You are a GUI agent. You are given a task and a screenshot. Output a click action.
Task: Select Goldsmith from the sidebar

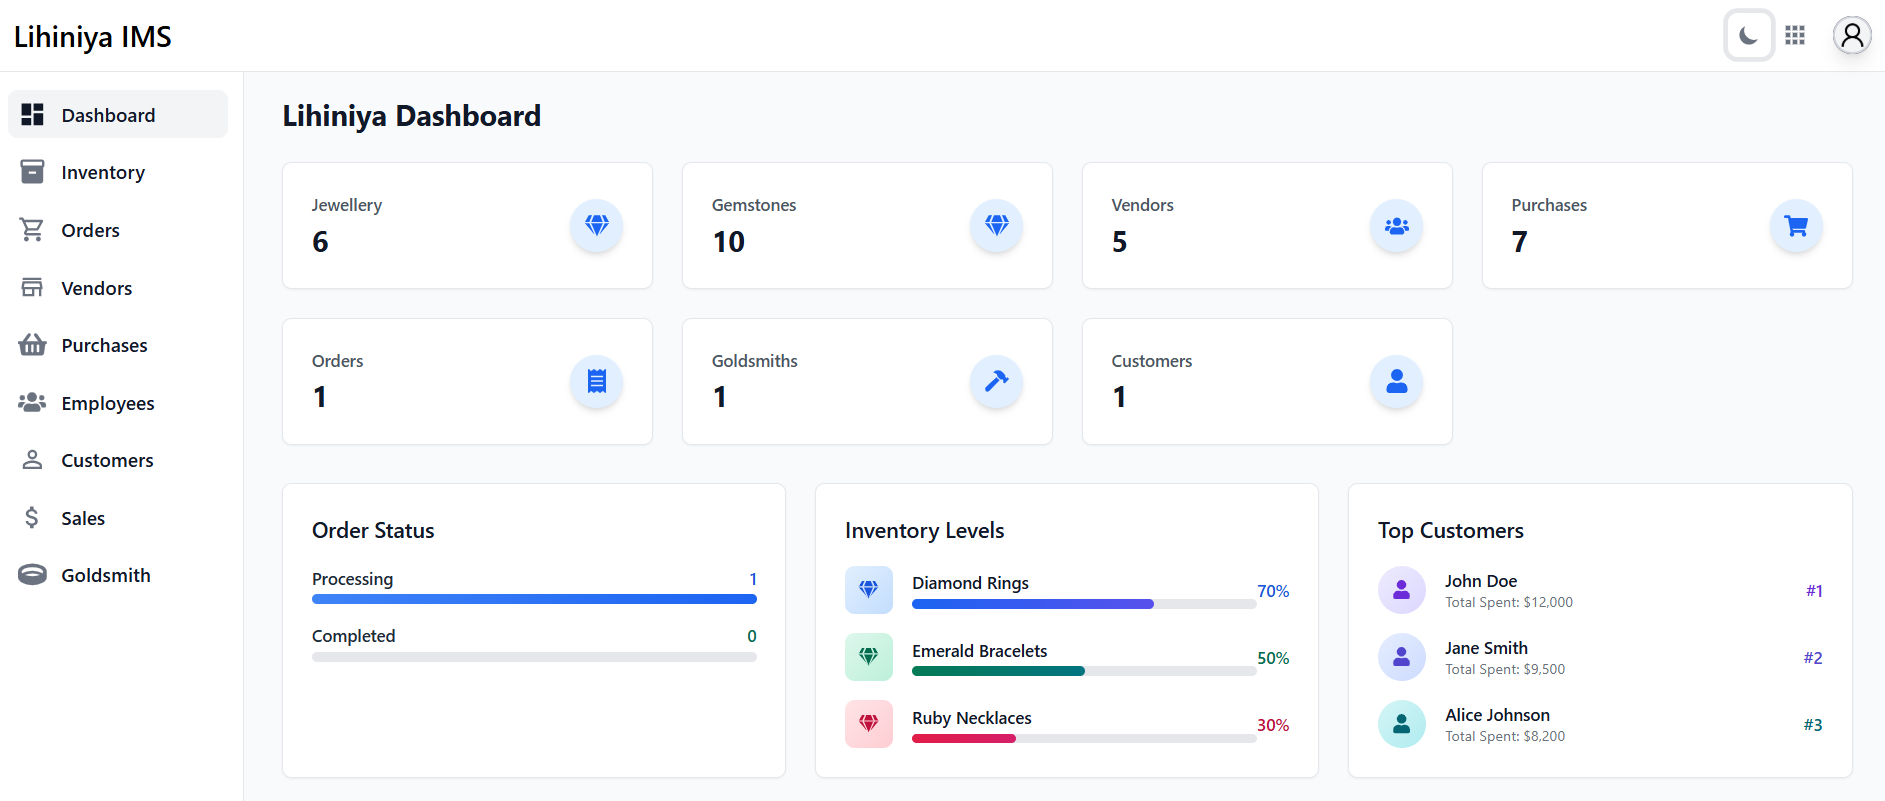pos(118,575)
